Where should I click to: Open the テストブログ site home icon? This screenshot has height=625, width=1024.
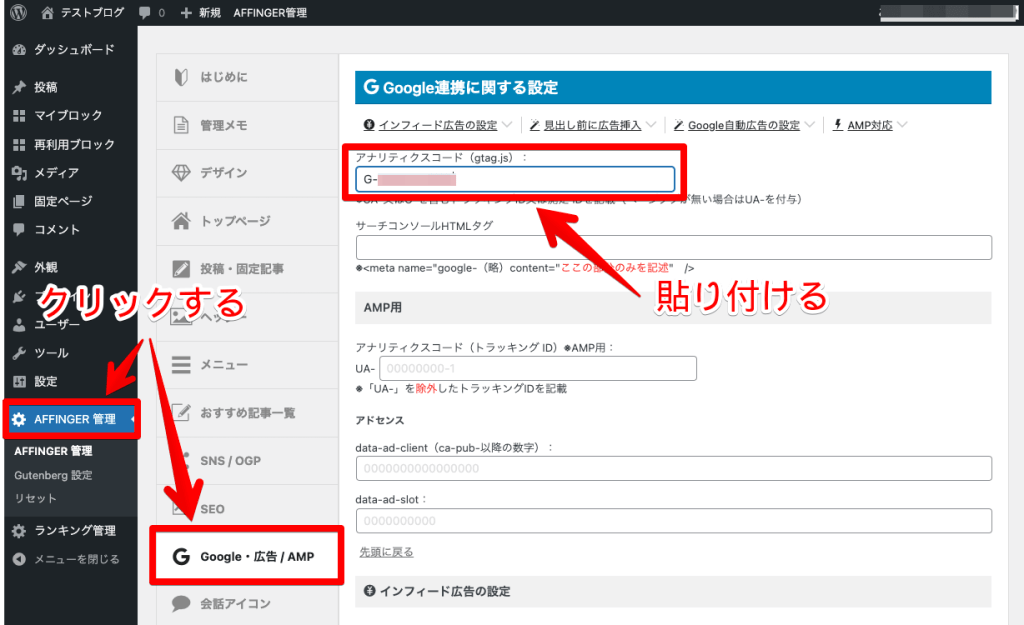pyautogui.click(x=47, y=12)
